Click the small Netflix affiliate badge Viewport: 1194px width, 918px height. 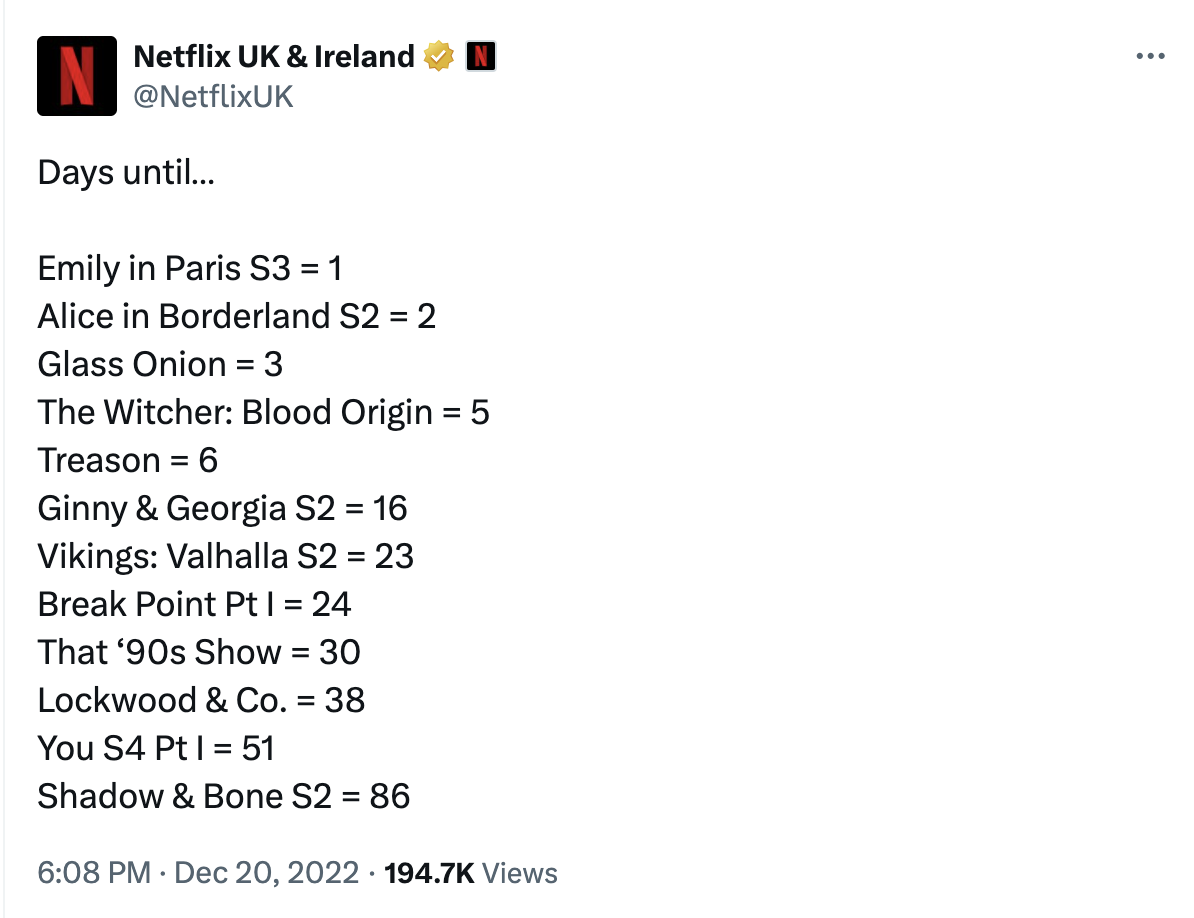pos(481,57)
